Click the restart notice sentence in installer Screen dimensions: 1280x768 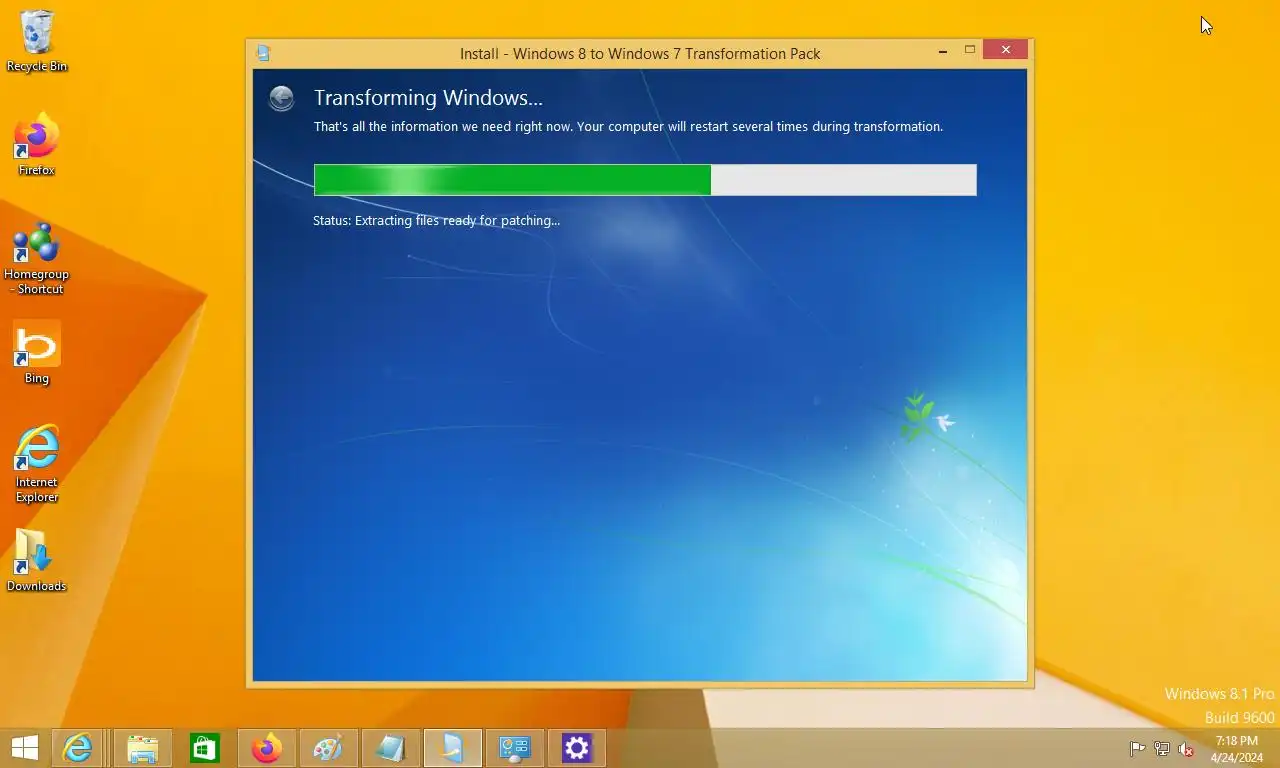pos(628,127)
